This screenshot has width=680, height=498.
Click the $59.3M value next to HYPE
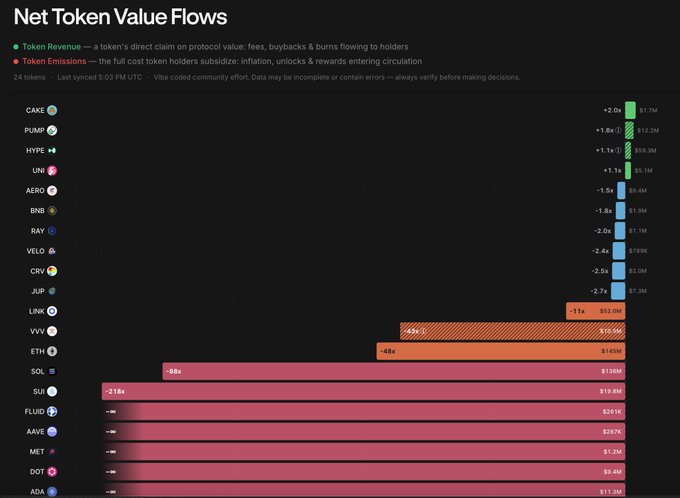(645, 151)
